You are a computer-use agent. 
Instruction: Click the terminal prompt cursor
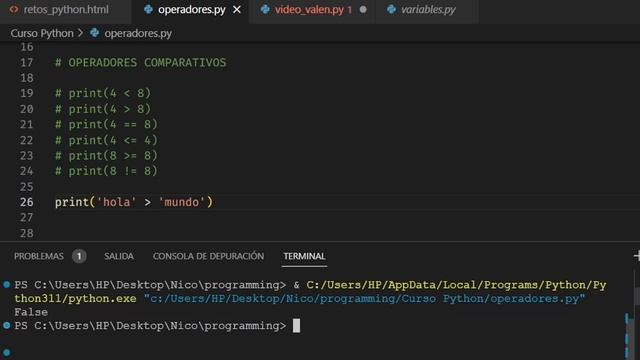296,326
